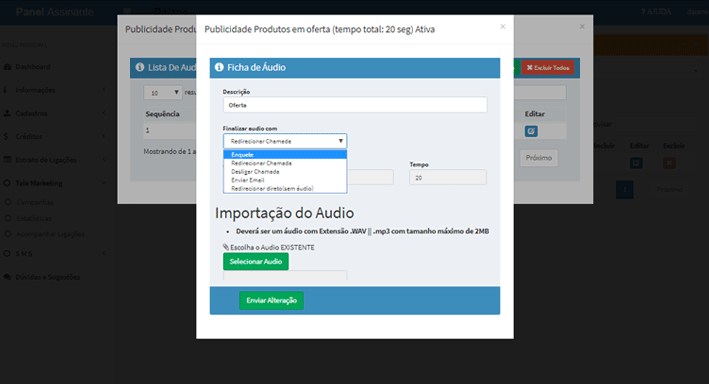
Task: Collapse Tele Marketing sidebar menu
Action: tap(54, 183)
